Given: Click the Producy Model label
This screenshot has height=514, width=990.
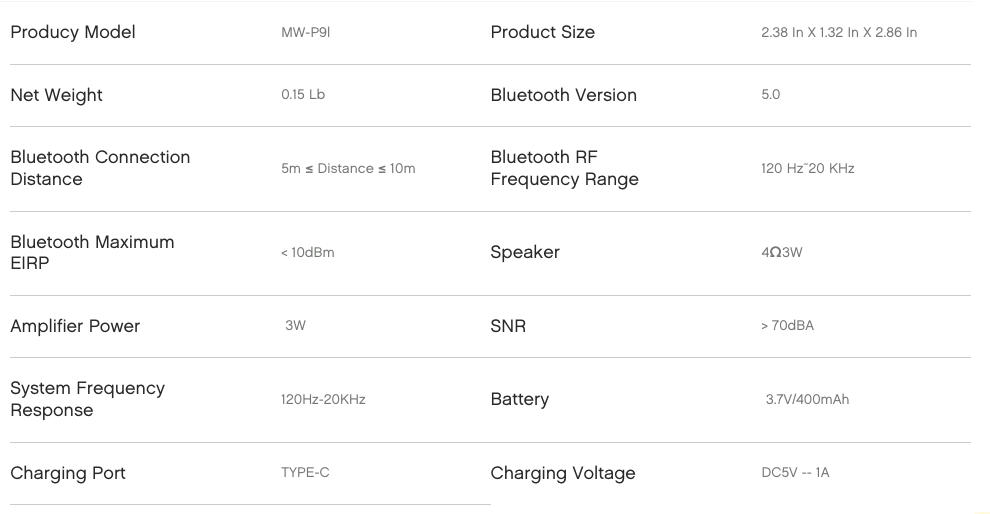Looking at the screenshot, I should (73, 32).
